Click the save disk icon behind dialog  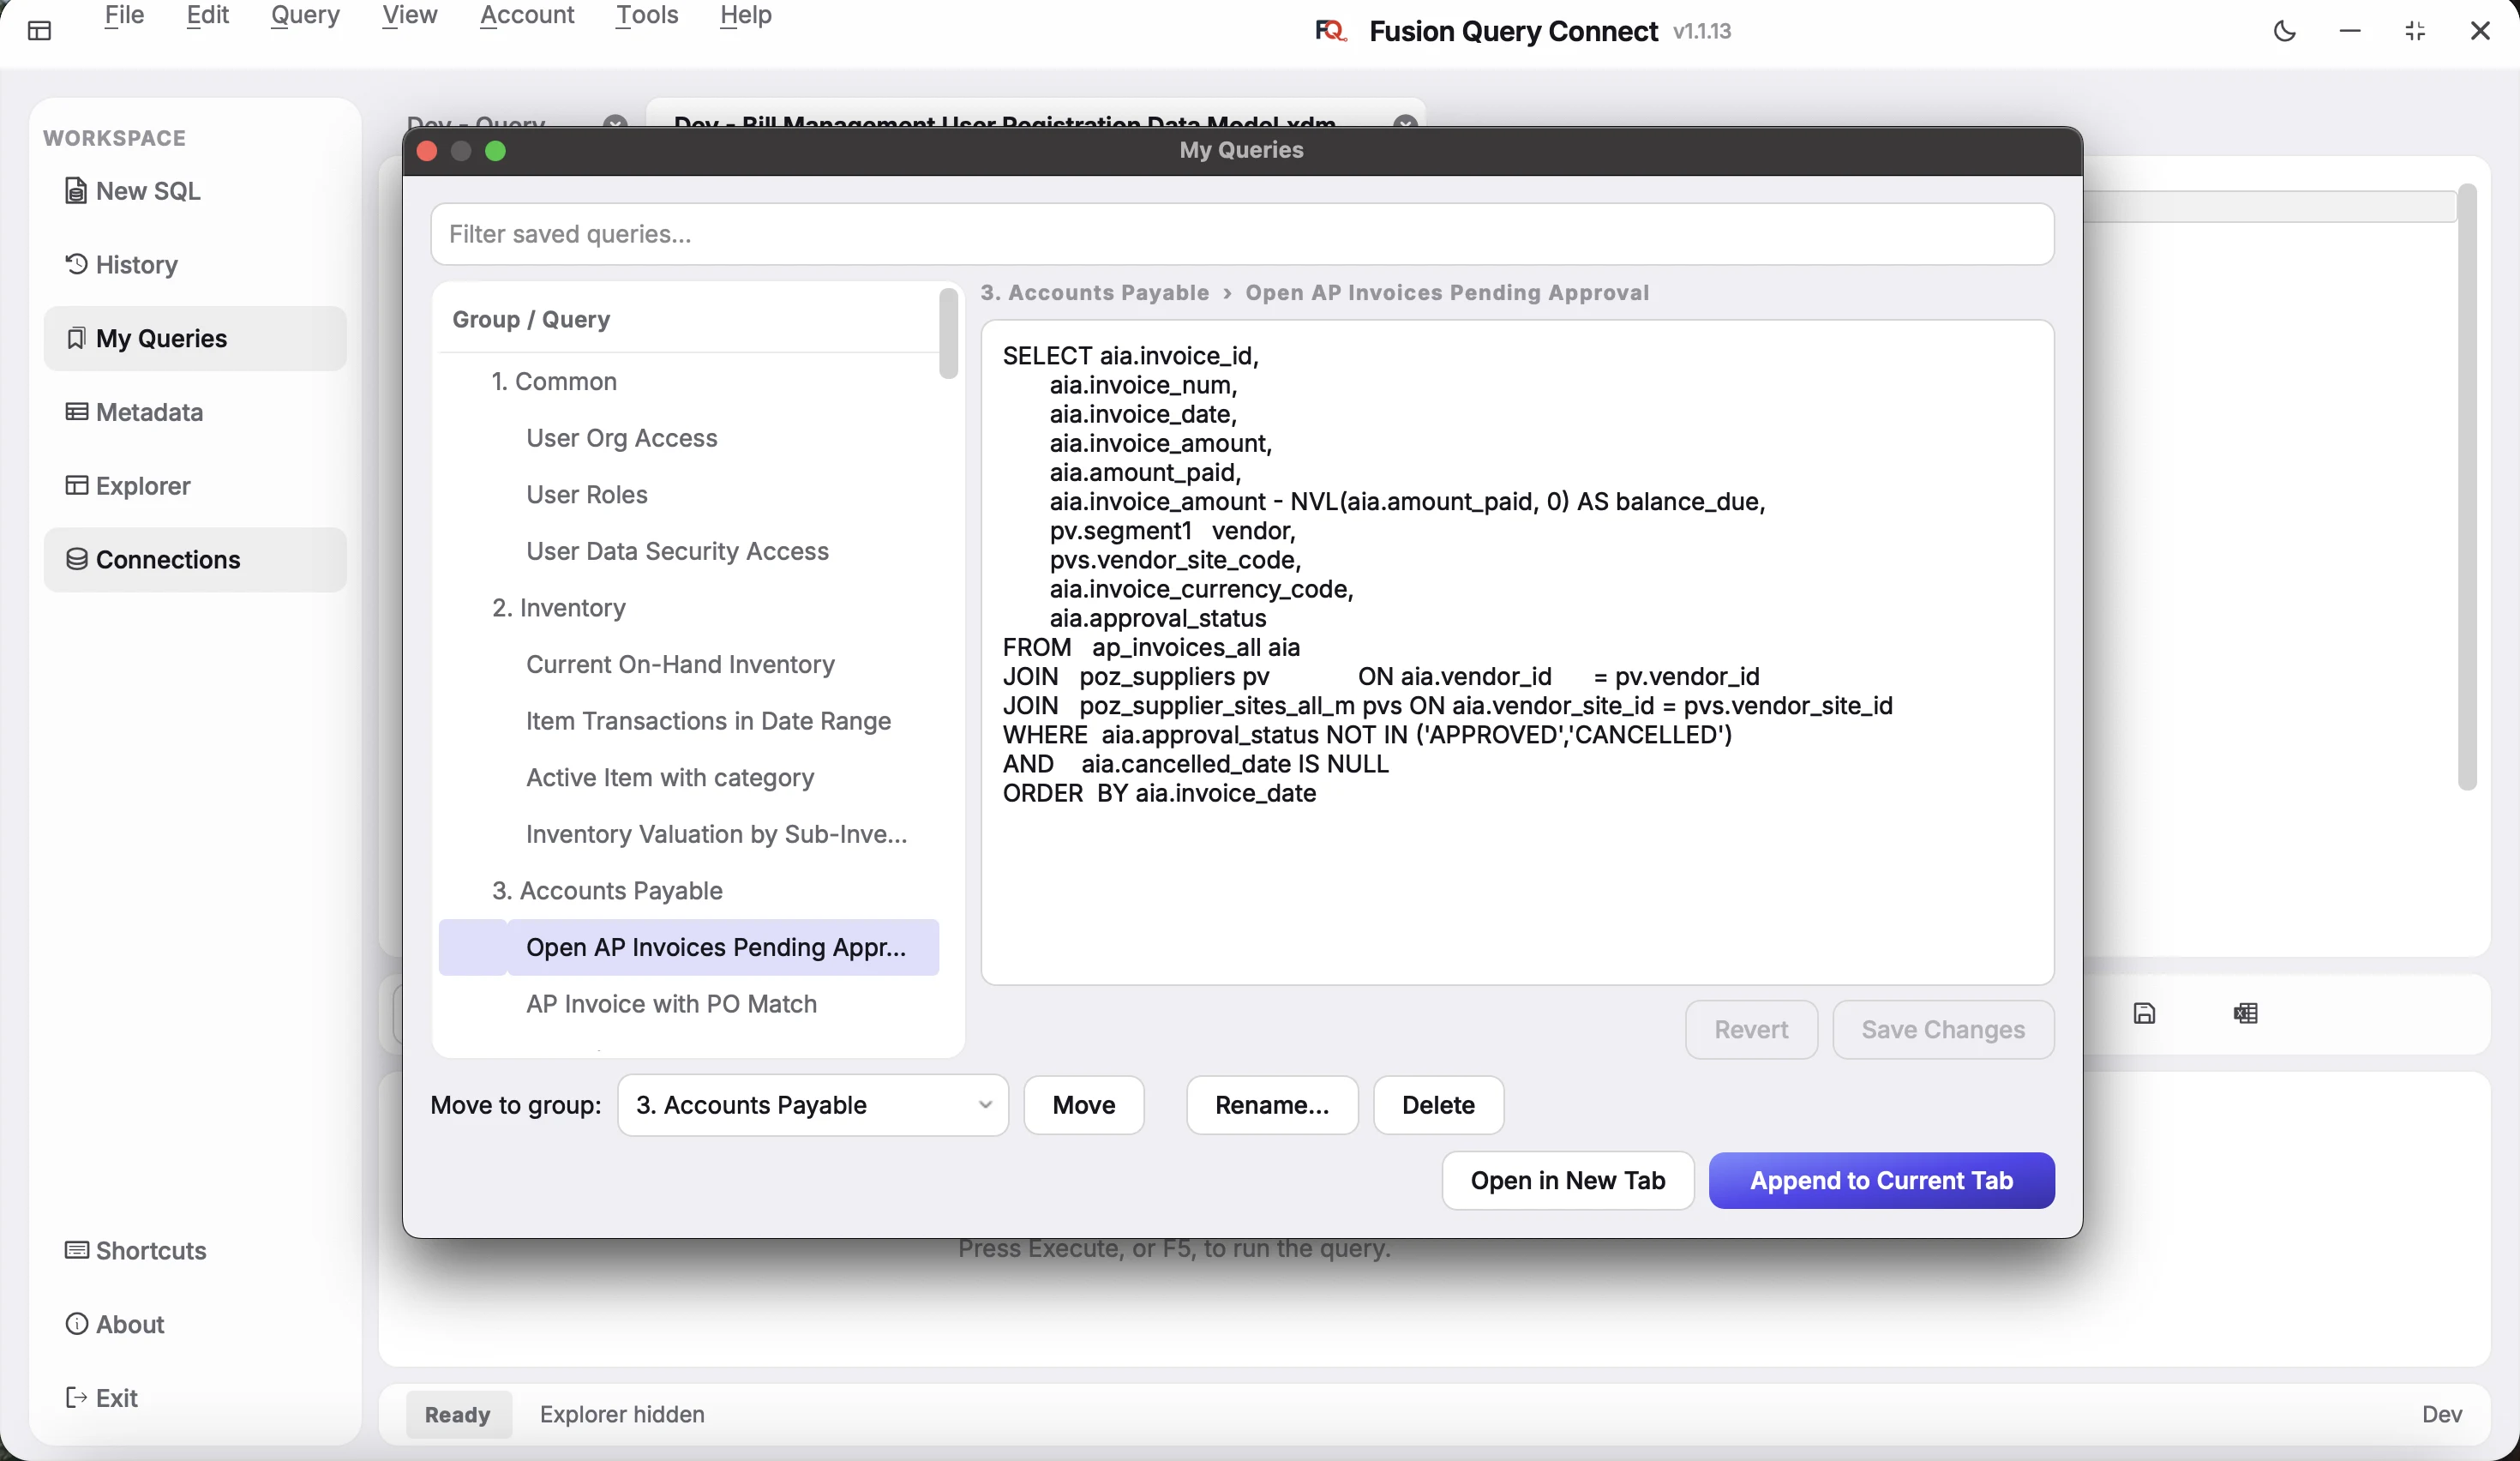(2144, 1014)
